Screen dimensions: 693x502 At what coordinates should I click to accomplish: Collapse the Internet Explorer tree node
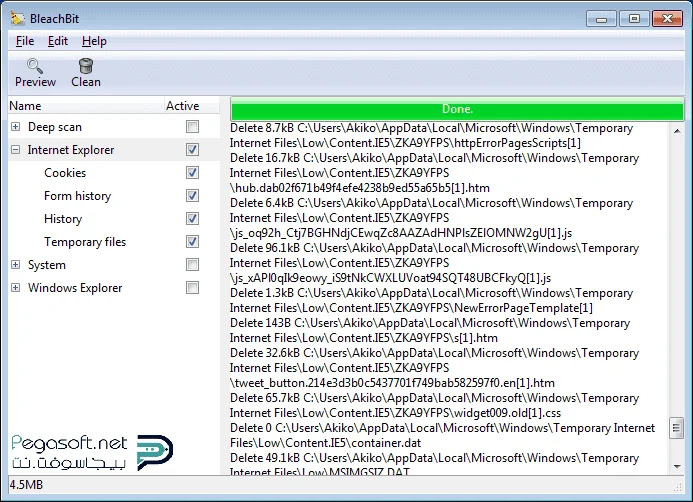pyautogui.click(x=15, y=150)
